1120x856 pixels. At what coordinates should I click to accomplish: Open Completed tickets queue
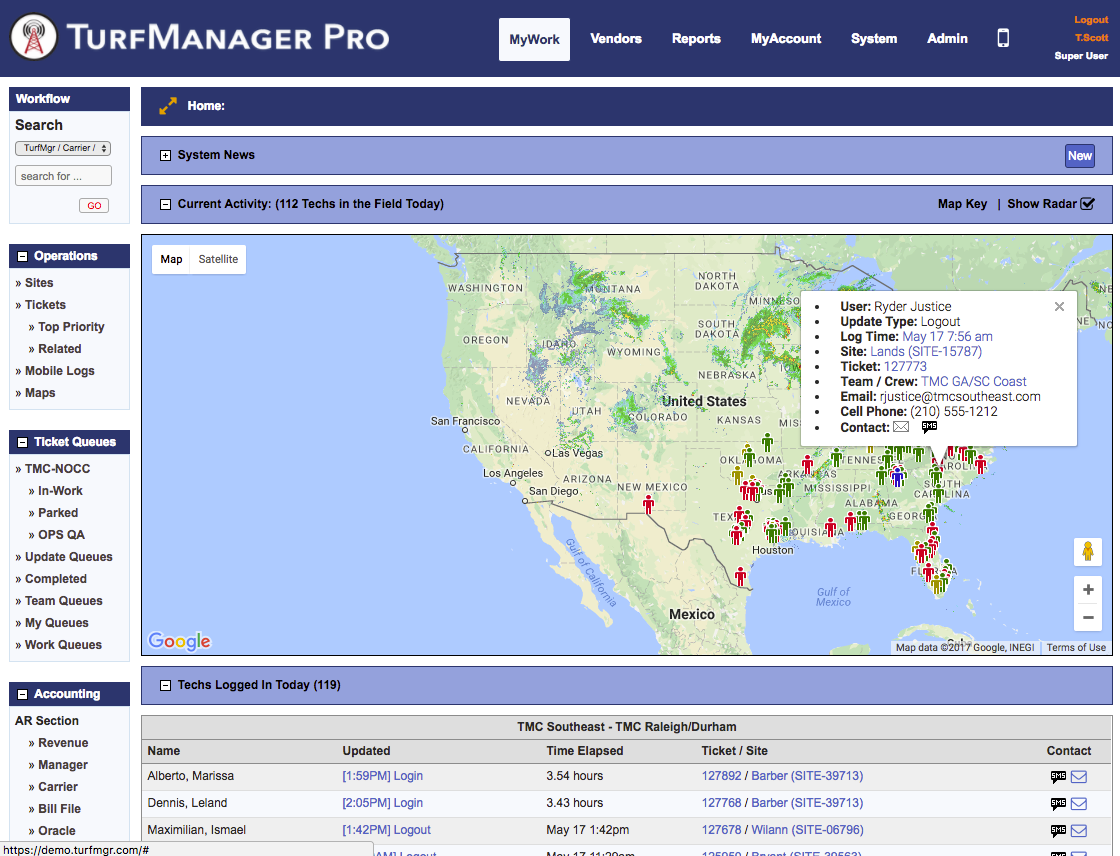56,579
